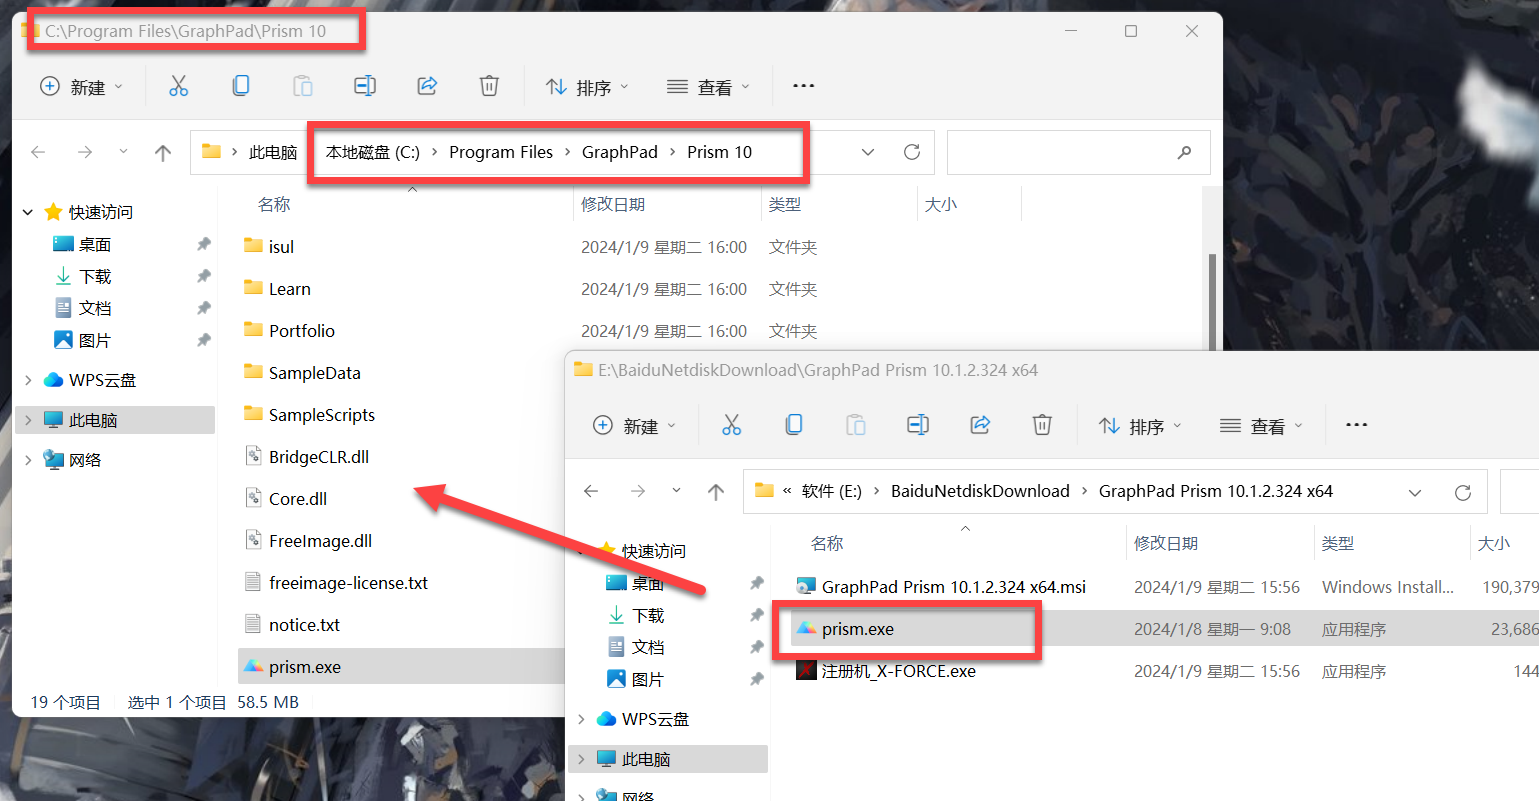Image resolution: width=1539 pixels, height=801 pixels.
Task: Click the Copy icon in the Prism 10 window toolbar
Action: [x=241, y=86]
